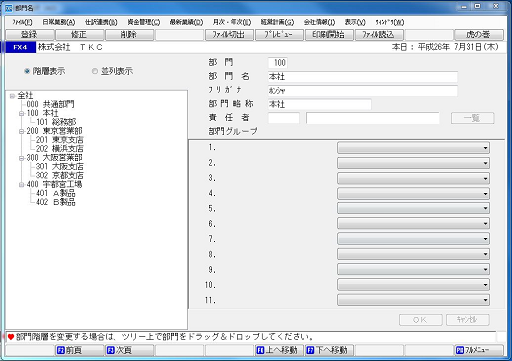Viewport: 512px width, 361px height.
Task: Open the ファイル(F) menu
Action: point(22,22)
